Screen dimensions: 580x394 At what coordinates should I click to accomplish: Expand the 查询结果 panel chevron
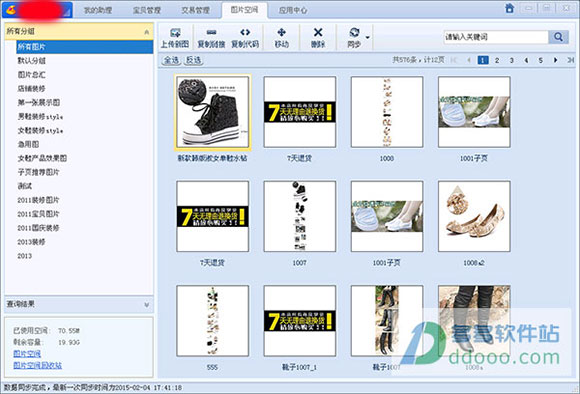(146, 304)
